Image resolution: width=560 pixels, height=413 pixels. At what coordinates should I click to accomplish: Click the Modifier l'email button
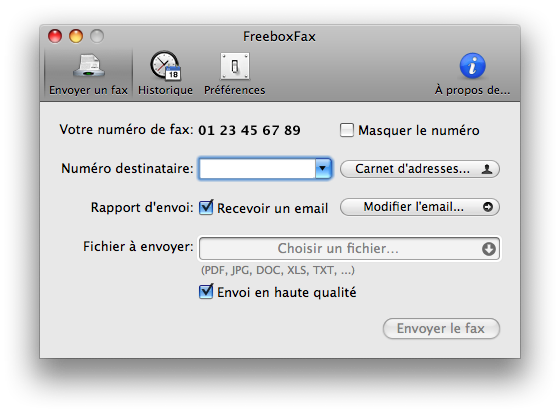pos(420,207)
